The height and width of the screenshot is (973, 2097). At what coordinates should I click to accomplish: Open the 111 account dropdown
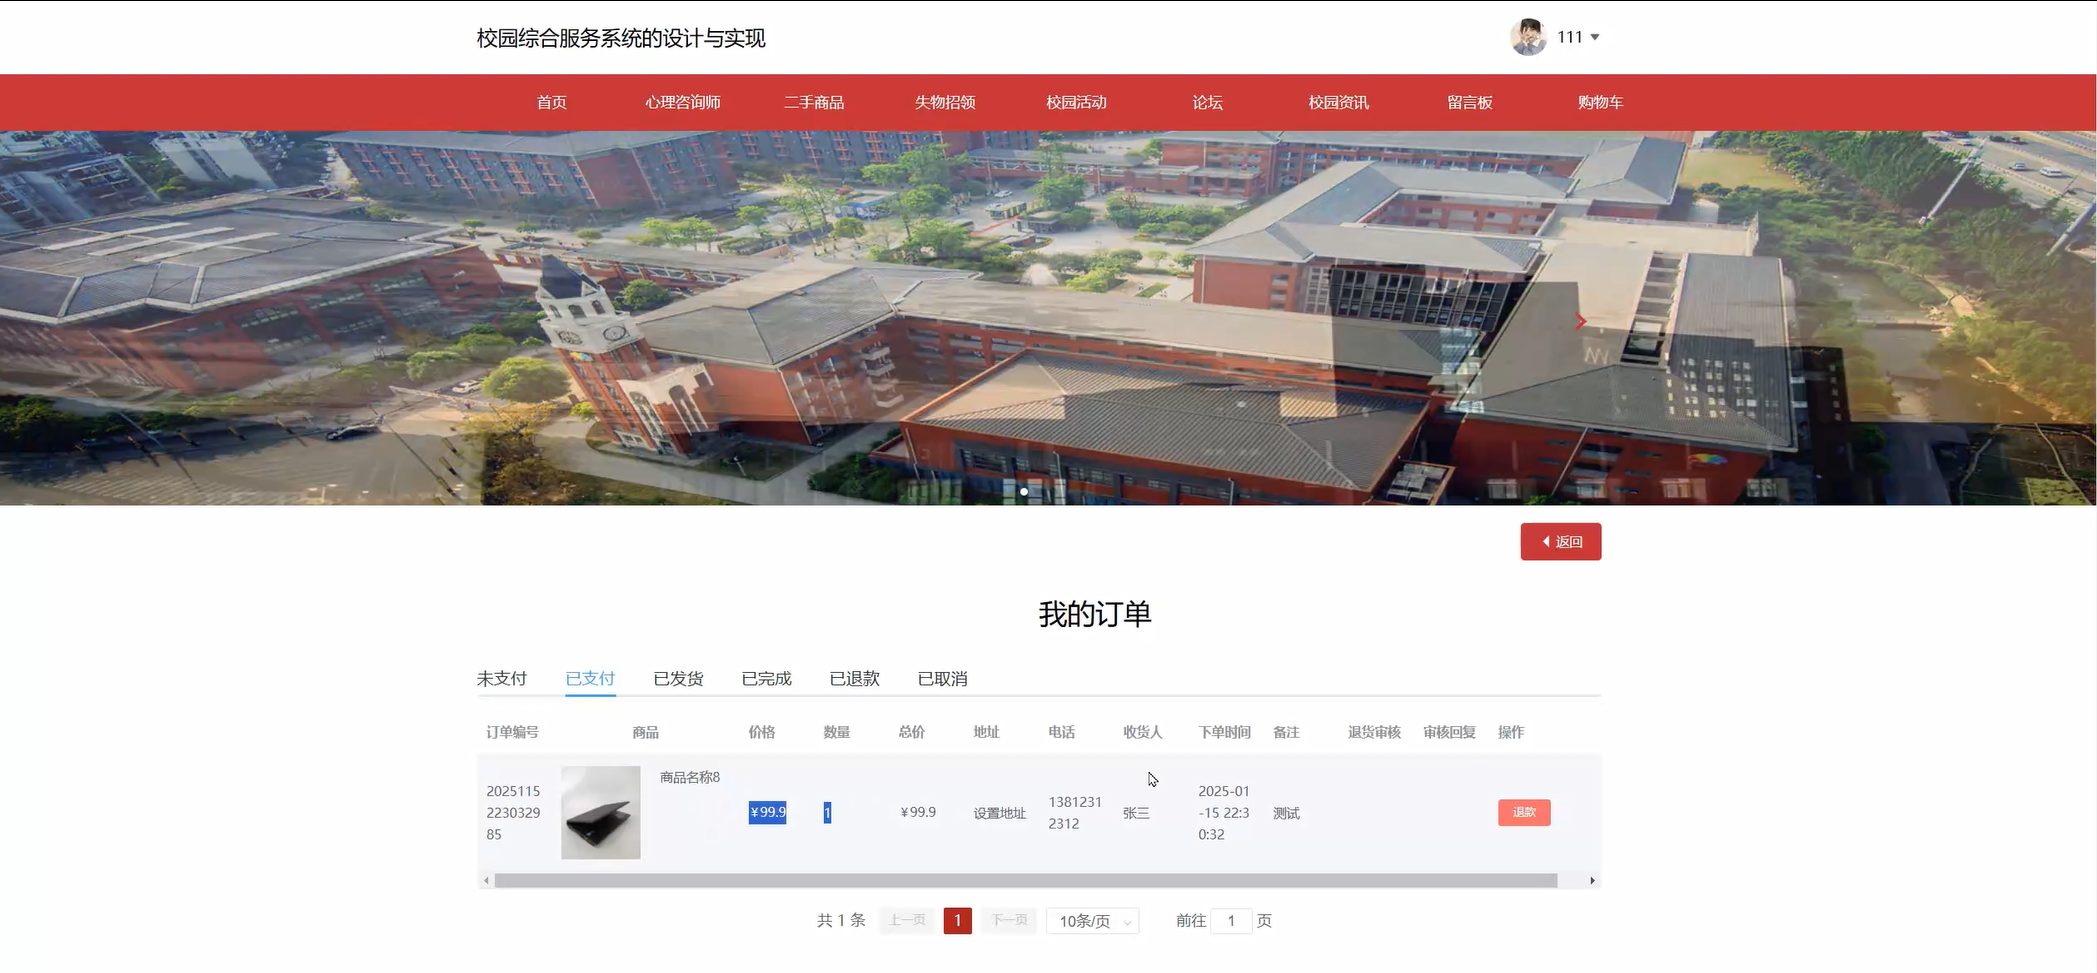coord(1573,37)
